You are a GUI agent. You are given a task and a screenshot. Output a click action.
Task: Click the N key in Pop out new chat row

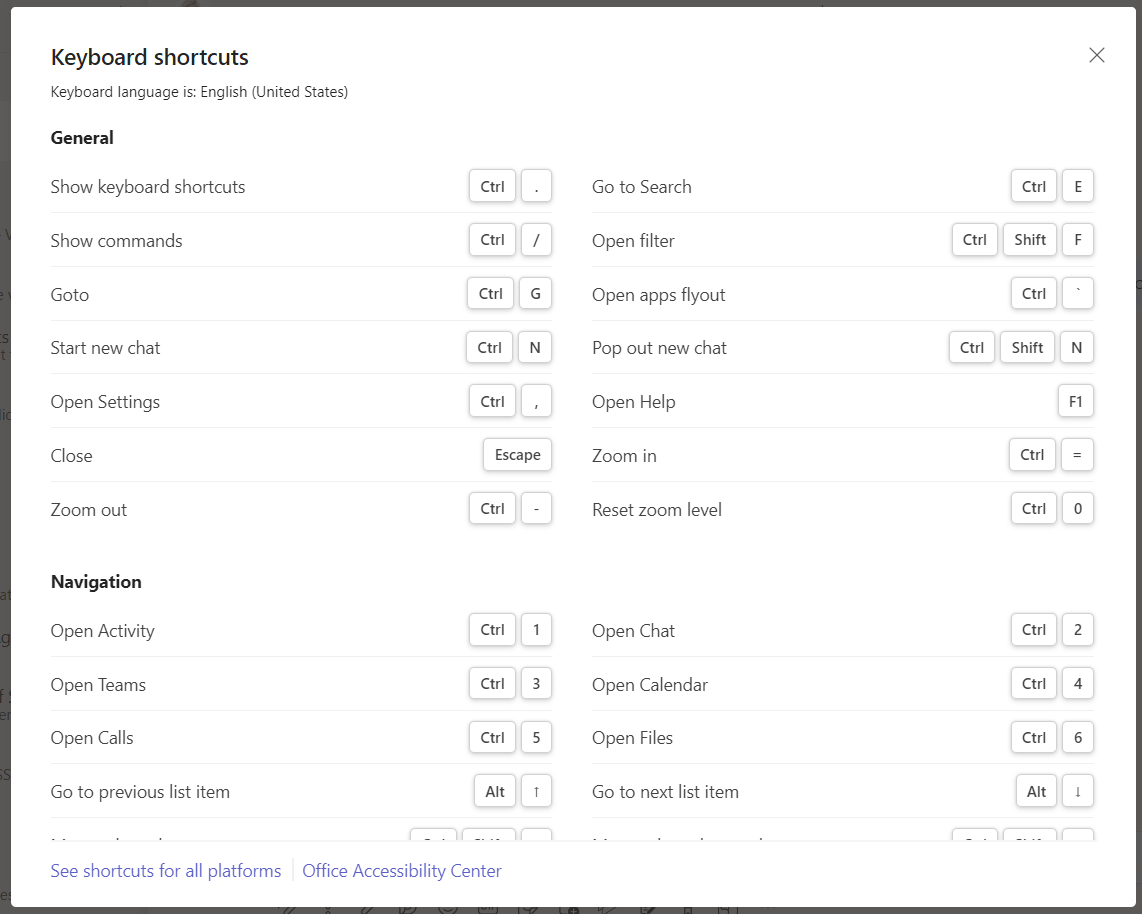point(1076,348)
